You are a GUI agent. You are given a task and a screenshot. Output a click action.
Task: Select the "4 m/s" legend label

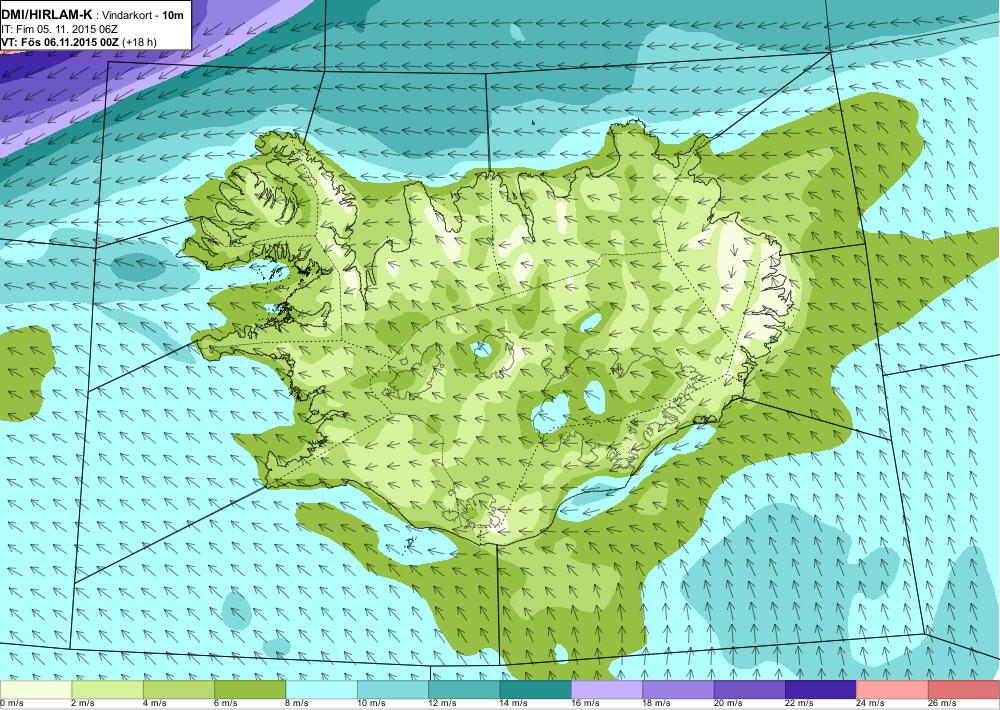pyautogui.click(x=155, y=703)
